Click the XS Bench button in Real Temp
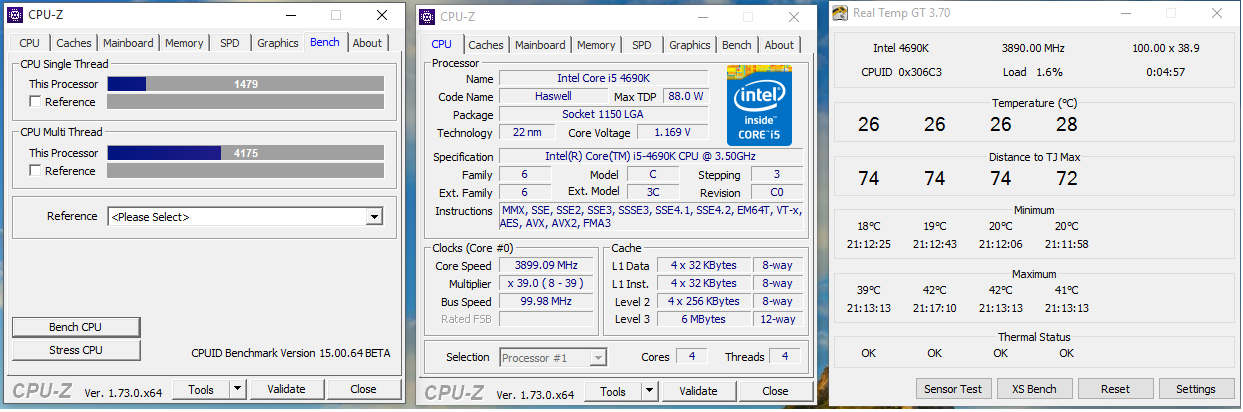1243x412 pixels. click(1034, 389)
